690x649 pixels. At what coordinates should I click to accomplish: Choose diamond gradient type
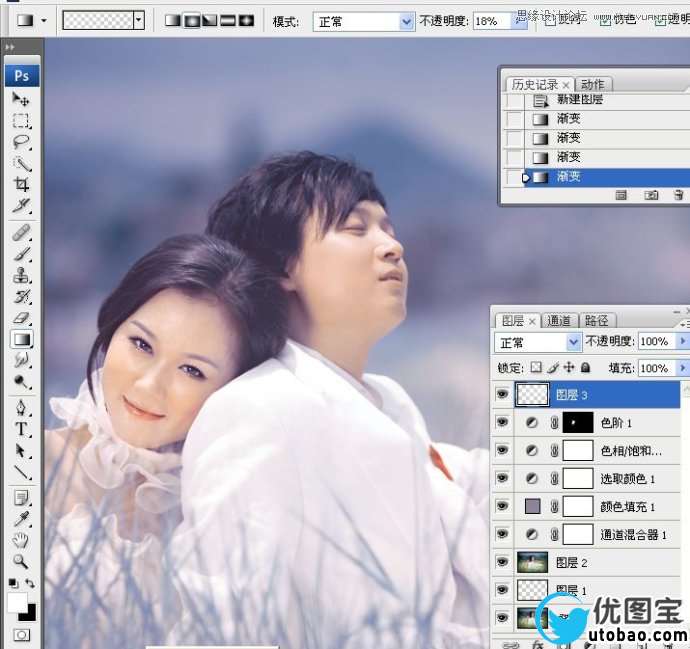[246, 20]
